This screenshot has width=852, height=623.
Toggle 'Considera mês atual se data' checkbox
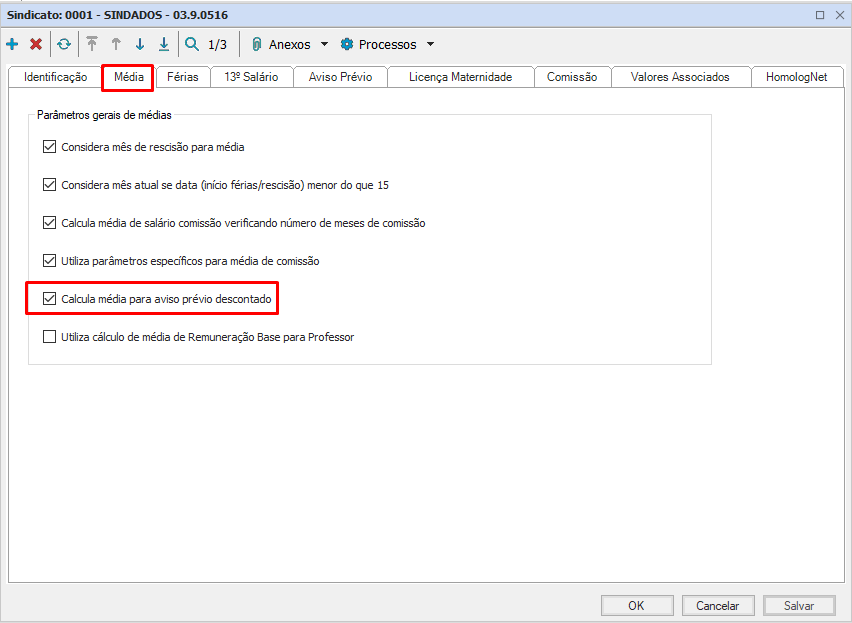(x=49, y=185)
